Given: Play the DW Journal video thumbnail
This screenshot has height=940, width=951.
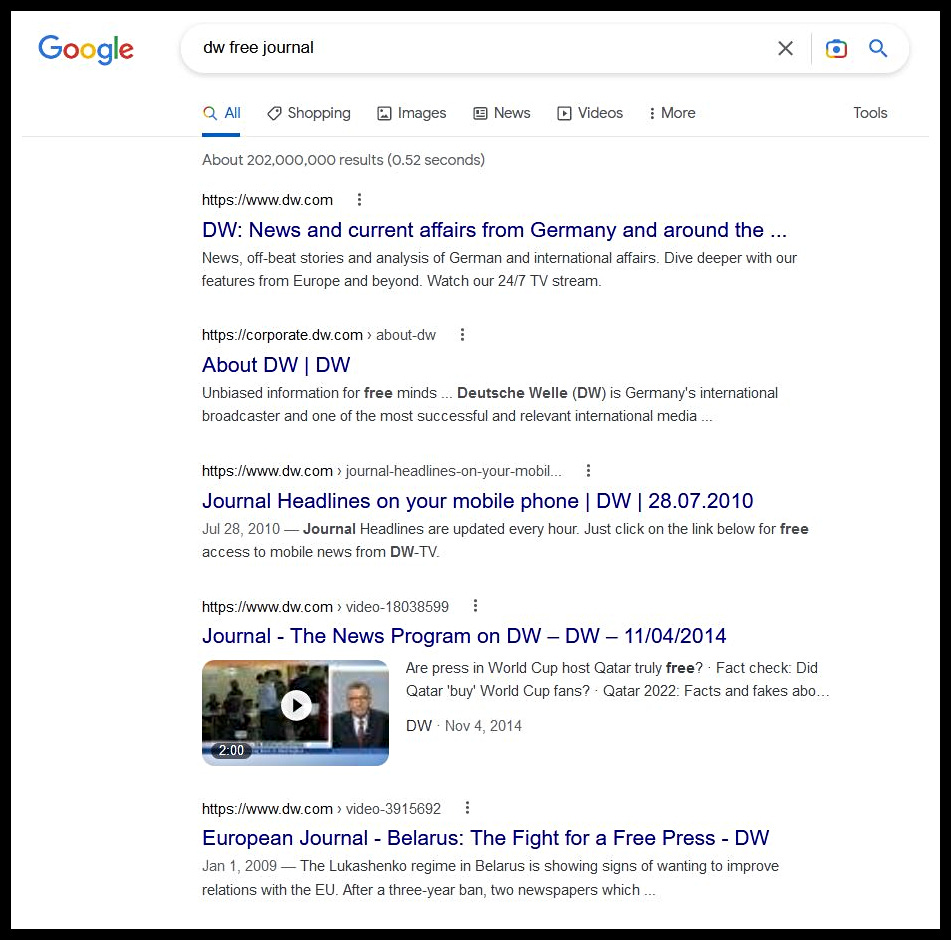Looking at the screenshot, I should (x=295, y=712).
